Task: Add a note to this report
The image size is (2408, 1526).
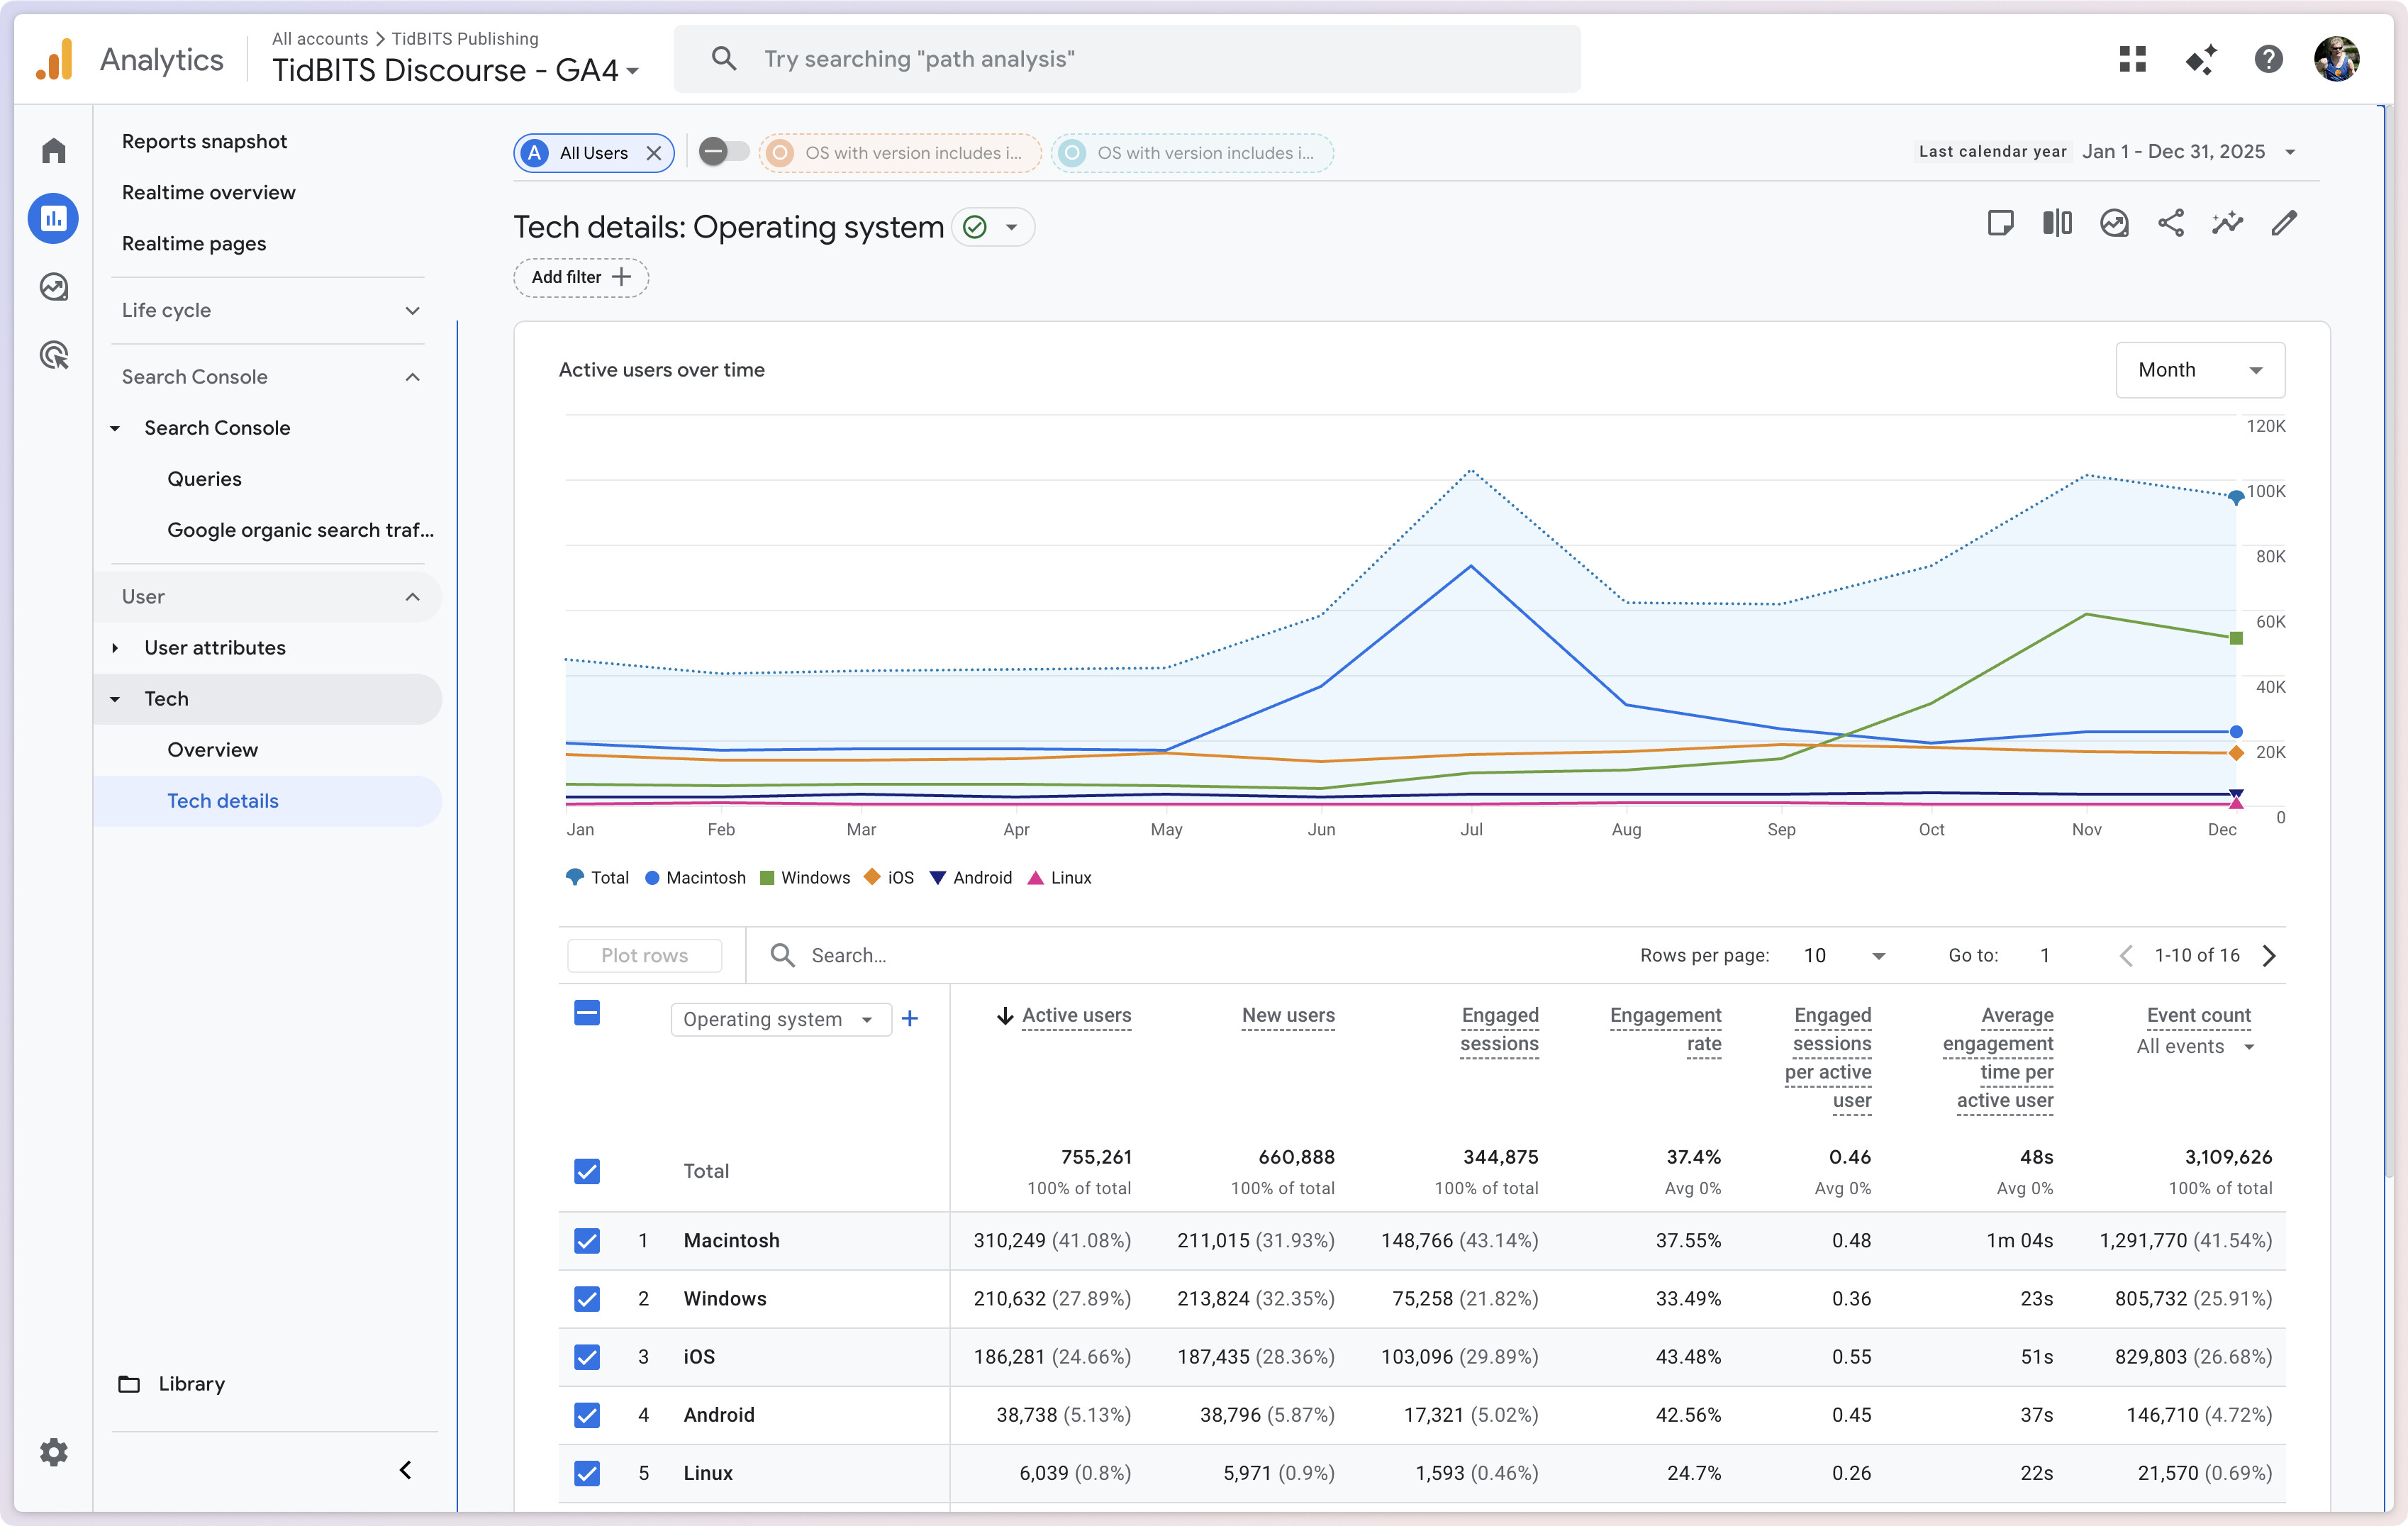Action: (2000, 223)
